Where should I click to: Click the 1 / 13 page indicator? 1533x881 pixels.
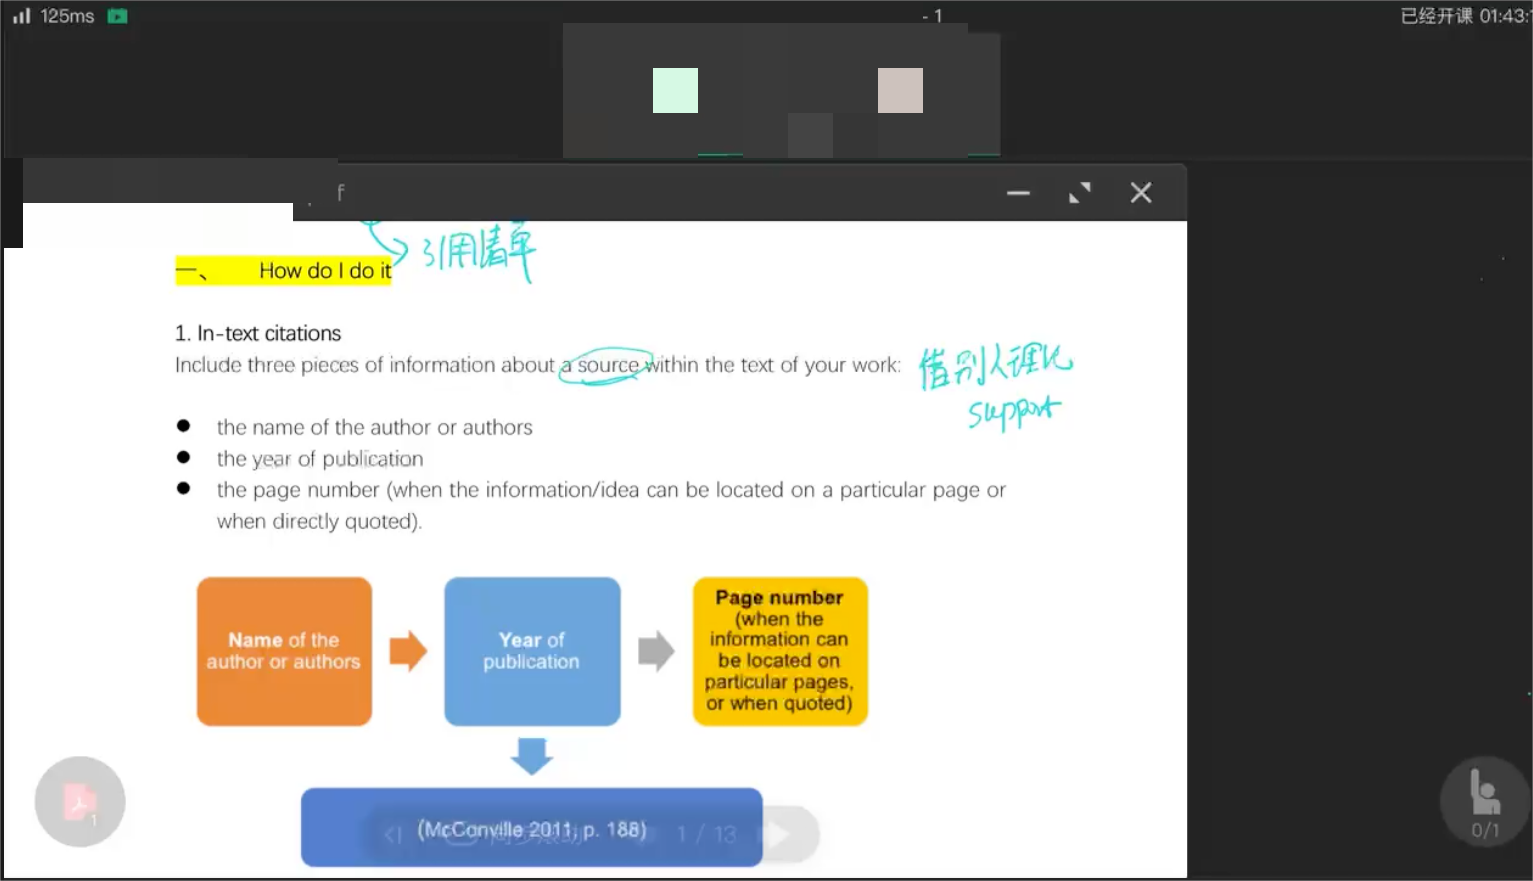click(x=706, y=834)
